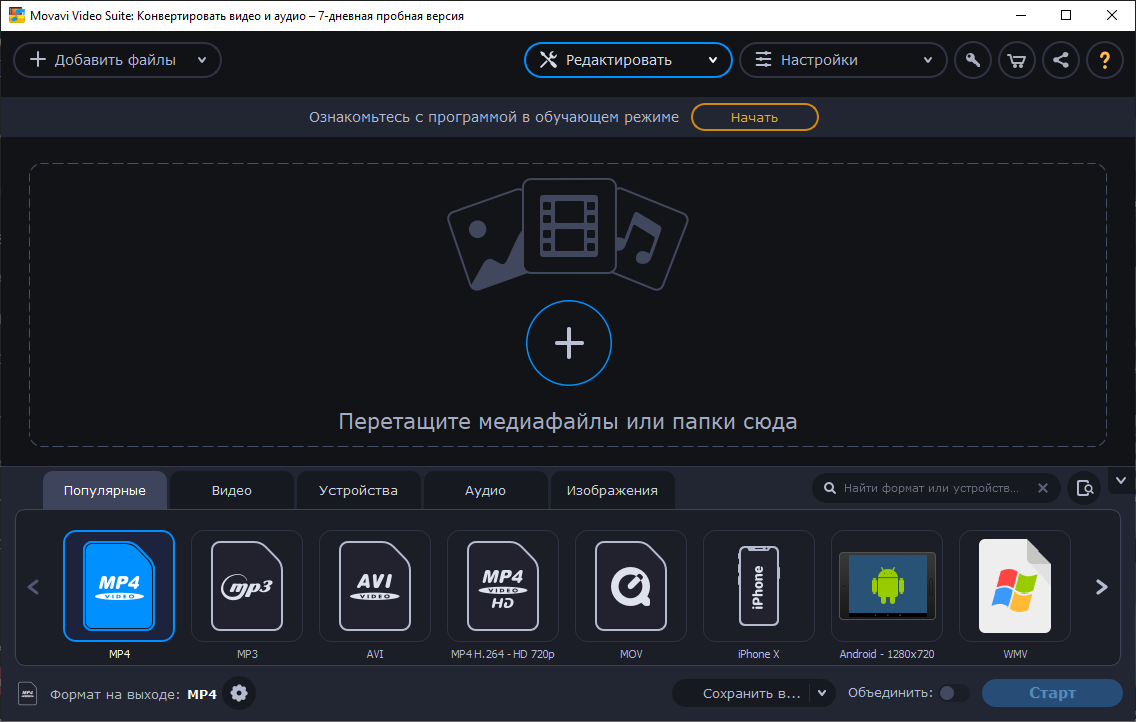
Task: Click the Перетащите медиафайлы drop area text
Action: coord(567,421)
